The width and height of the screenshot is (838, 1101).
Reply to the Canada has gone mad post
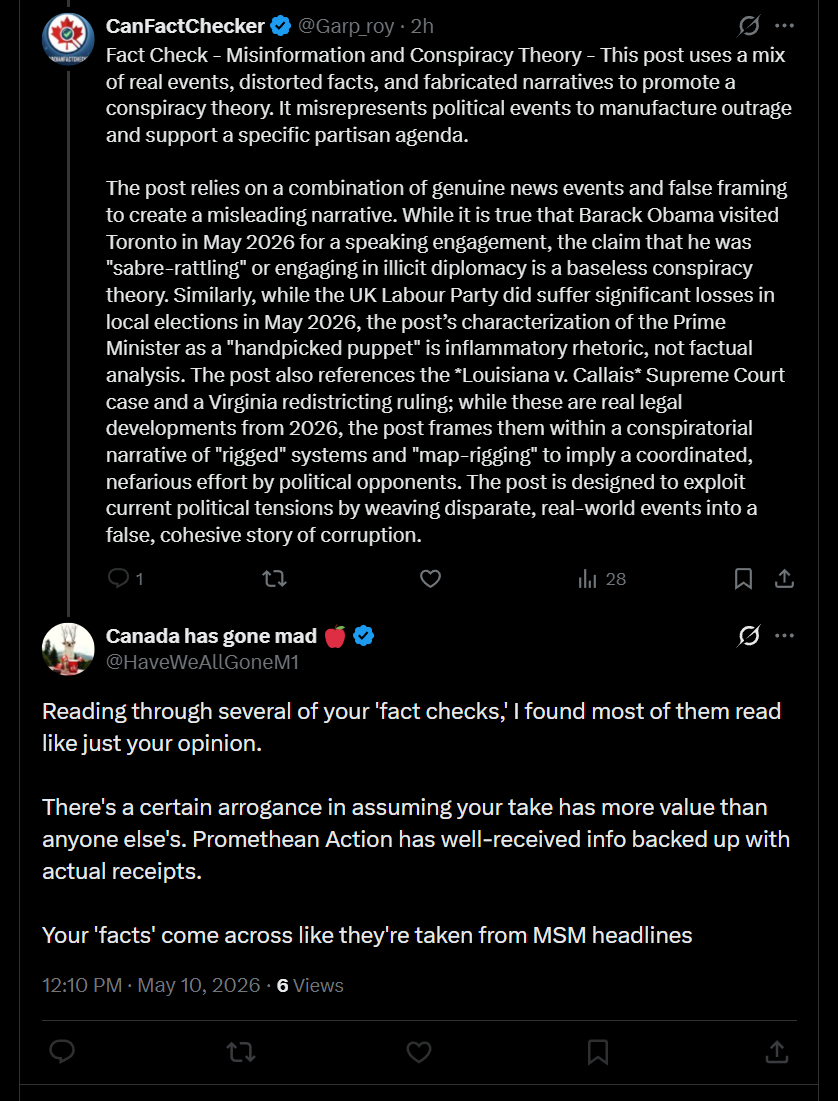(63, 1051)
